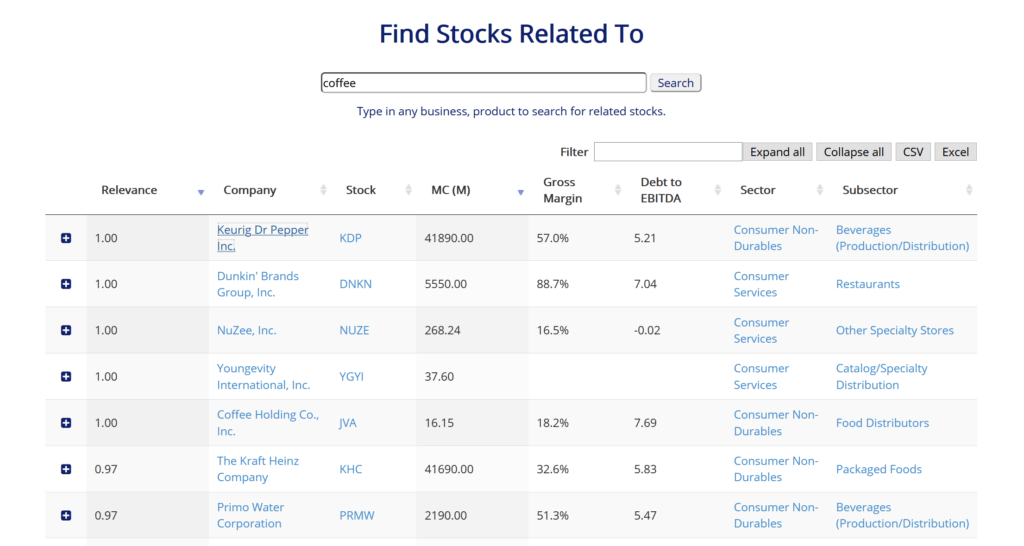Open Consumer Services sector for Youngevity
1024x546 pixels.
pyautogui.click(x=761, y=377)
